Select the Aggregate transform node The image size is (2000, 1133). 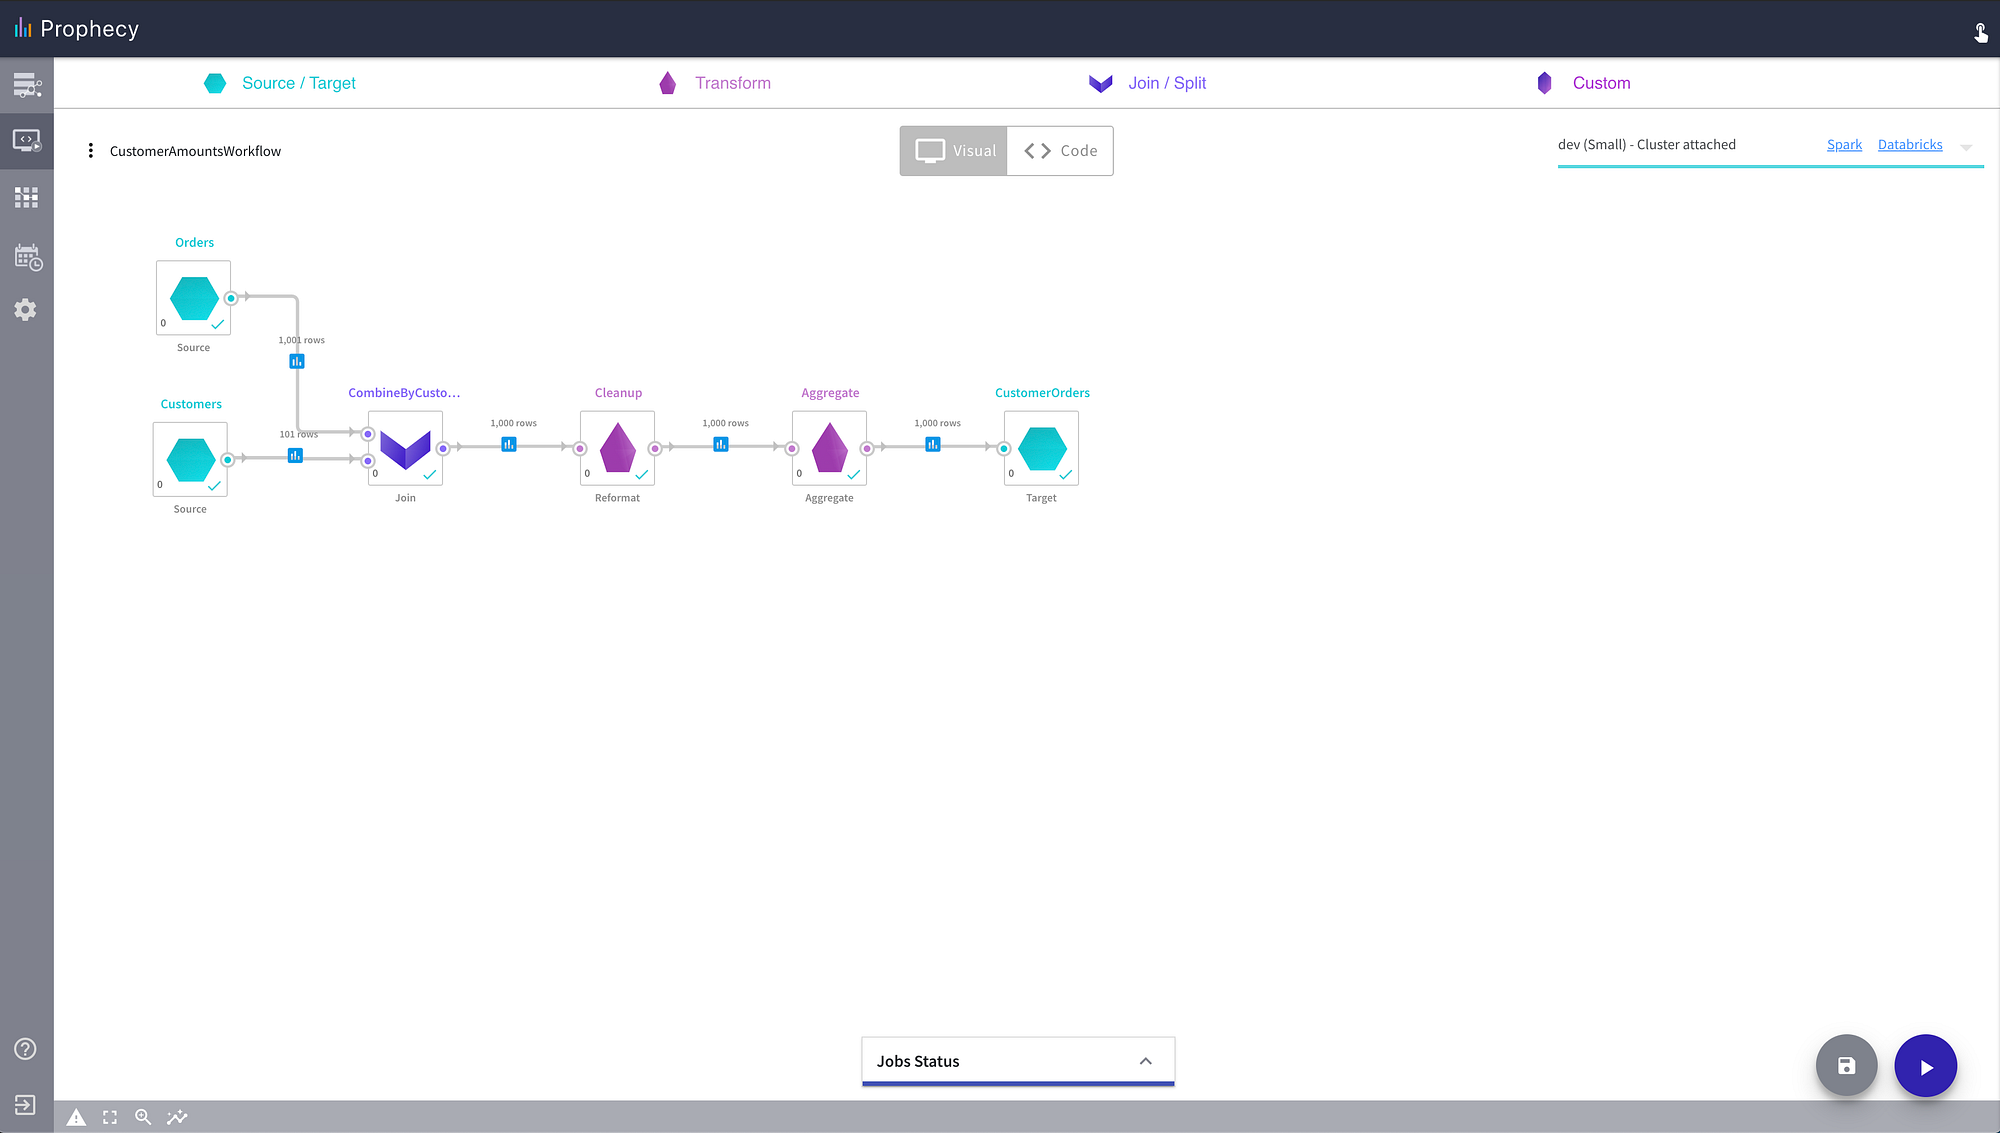tap(829, 449)
